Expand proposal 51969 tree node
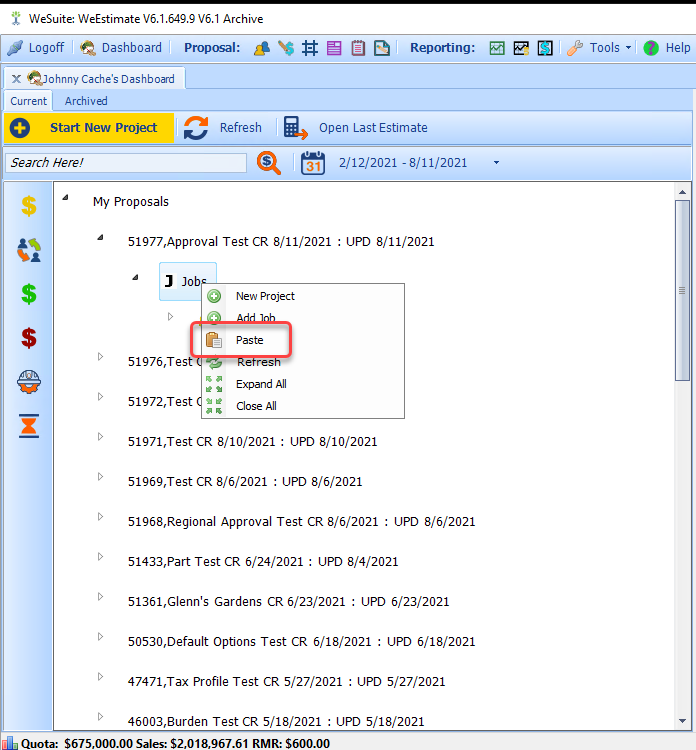The image size is (696, 750). click(100, 476)
